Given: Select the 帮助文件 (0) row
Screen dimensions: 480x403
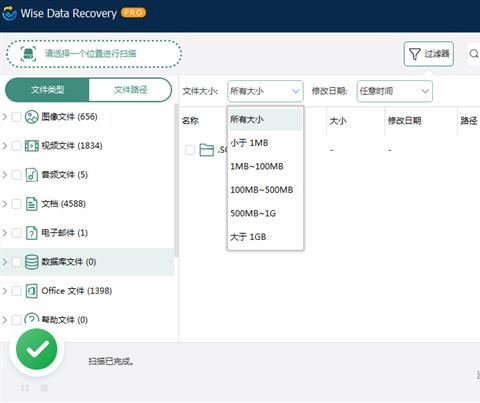Looking at the screenshot, I should pos(87,320).
